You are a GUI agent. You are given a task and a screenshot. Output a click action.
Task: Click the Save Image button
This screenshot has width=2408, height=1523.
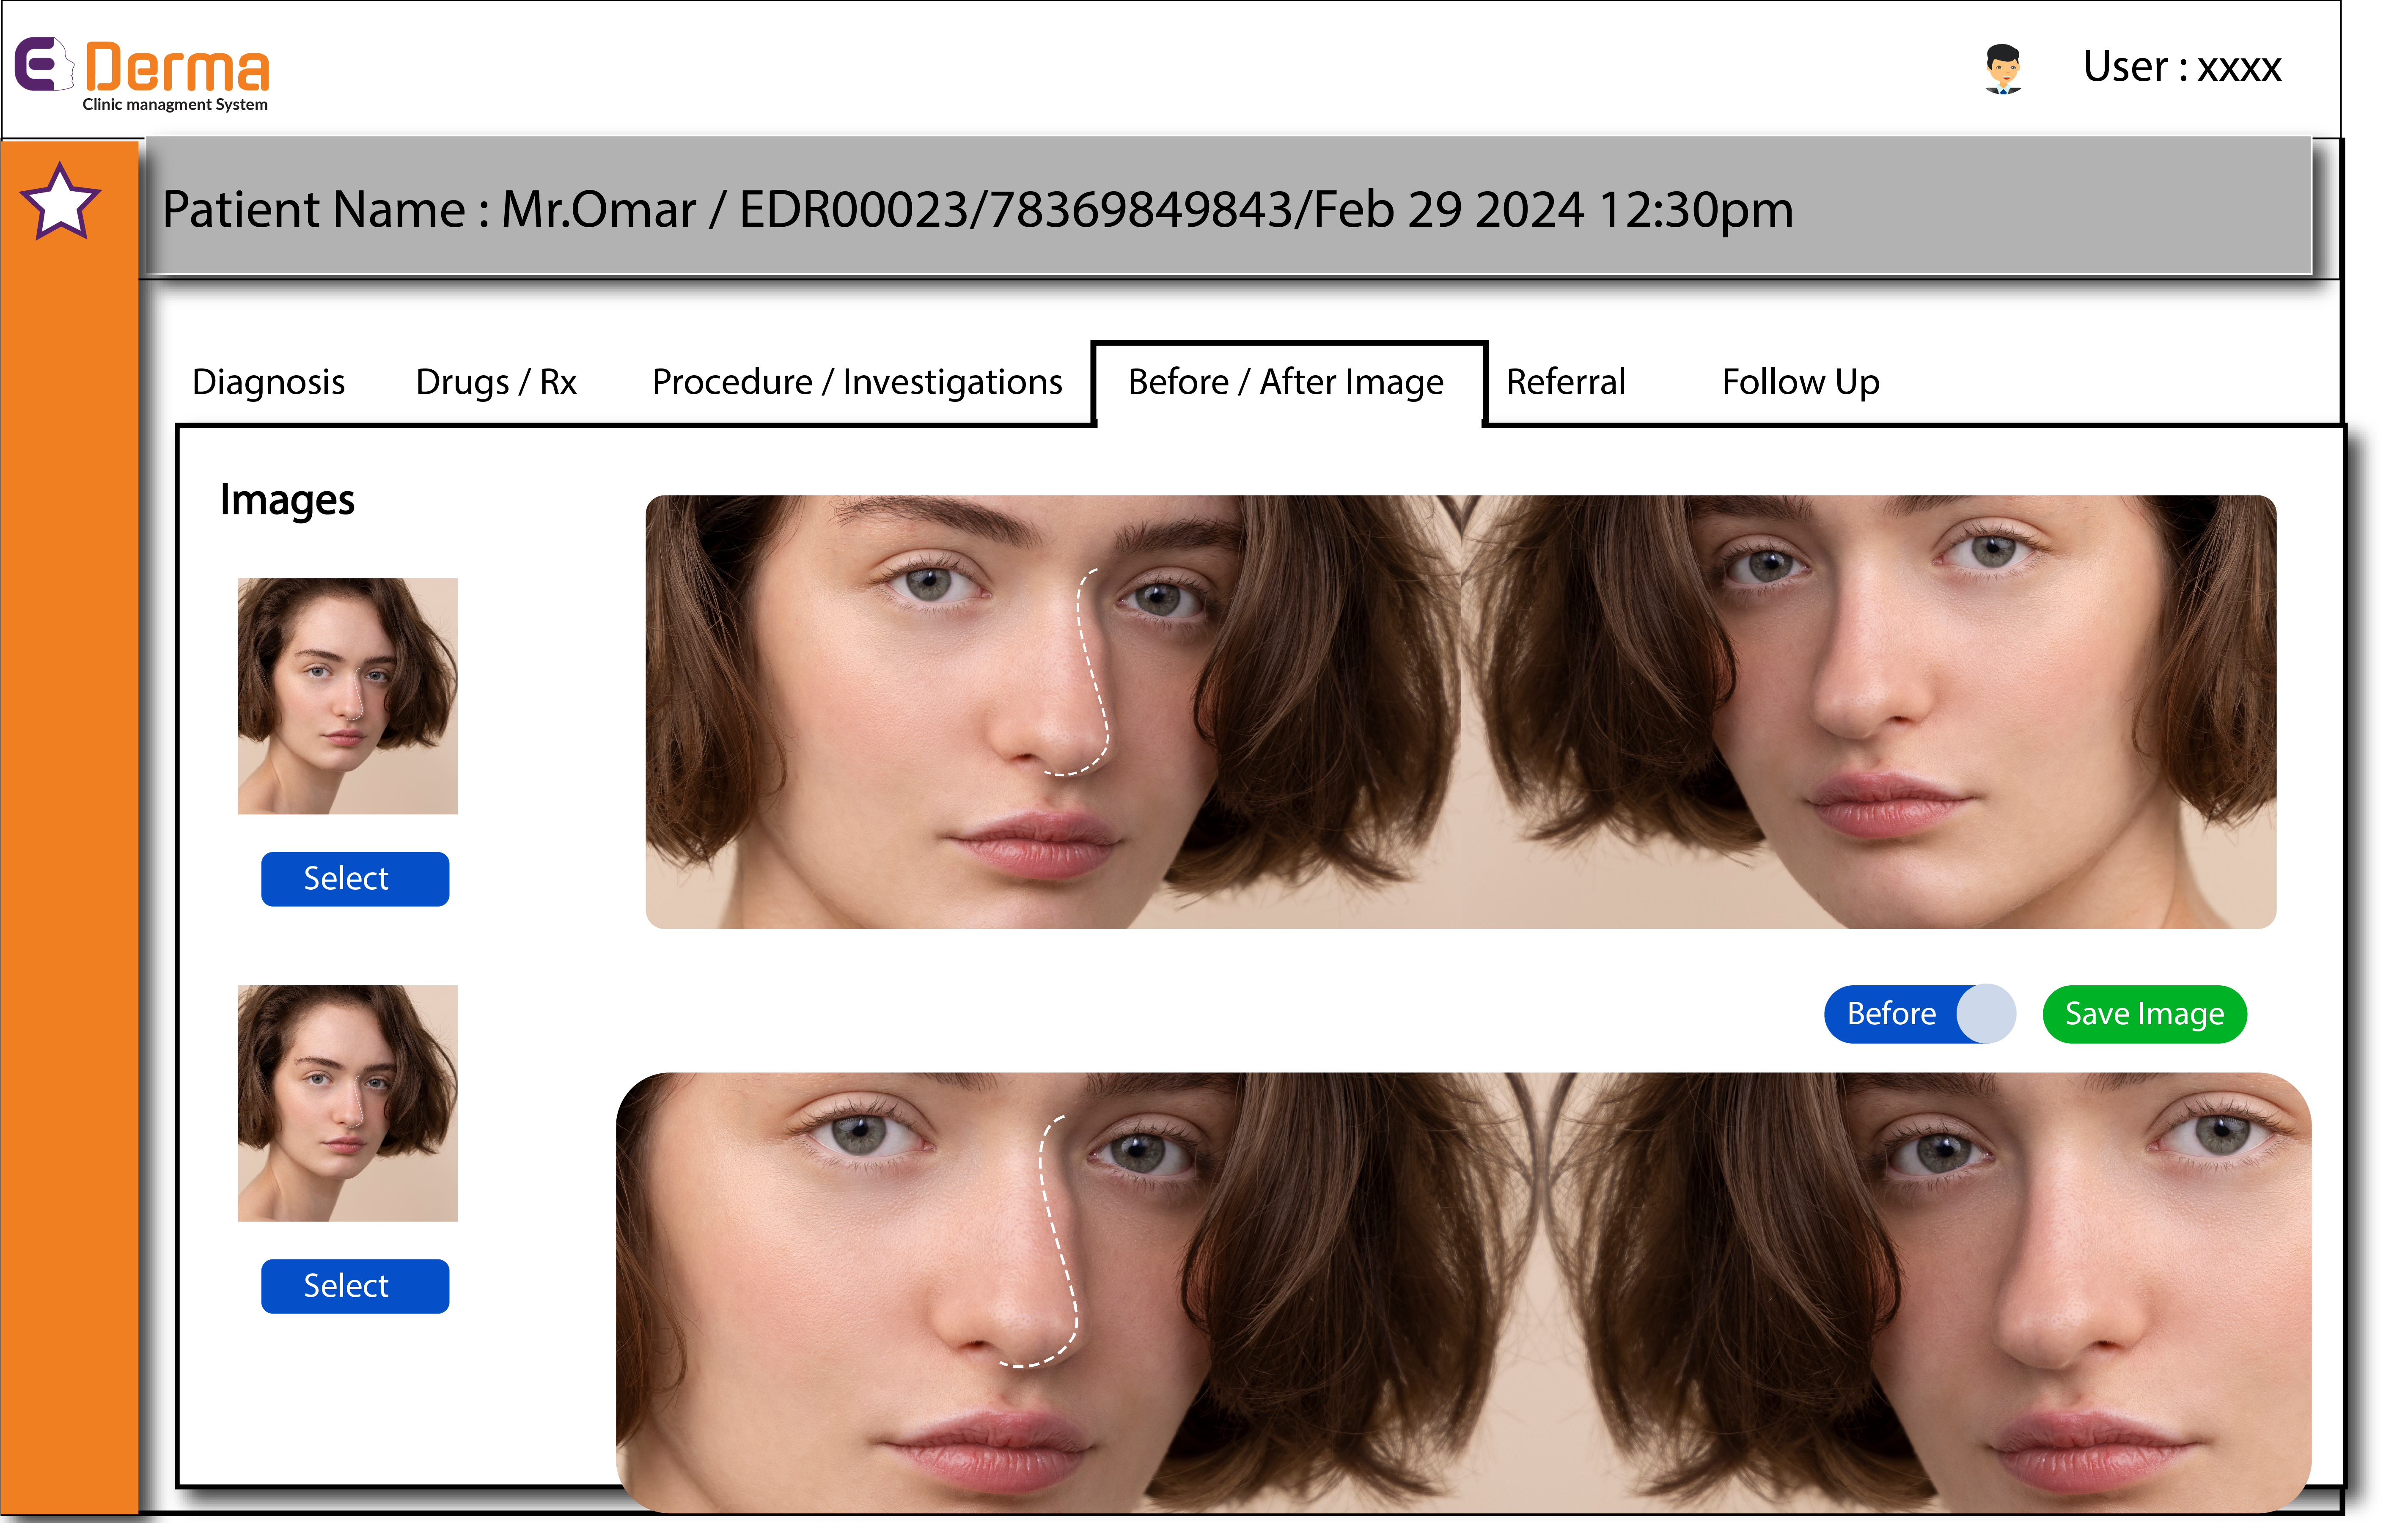pyautogui.click(x=2144, y=1014)
